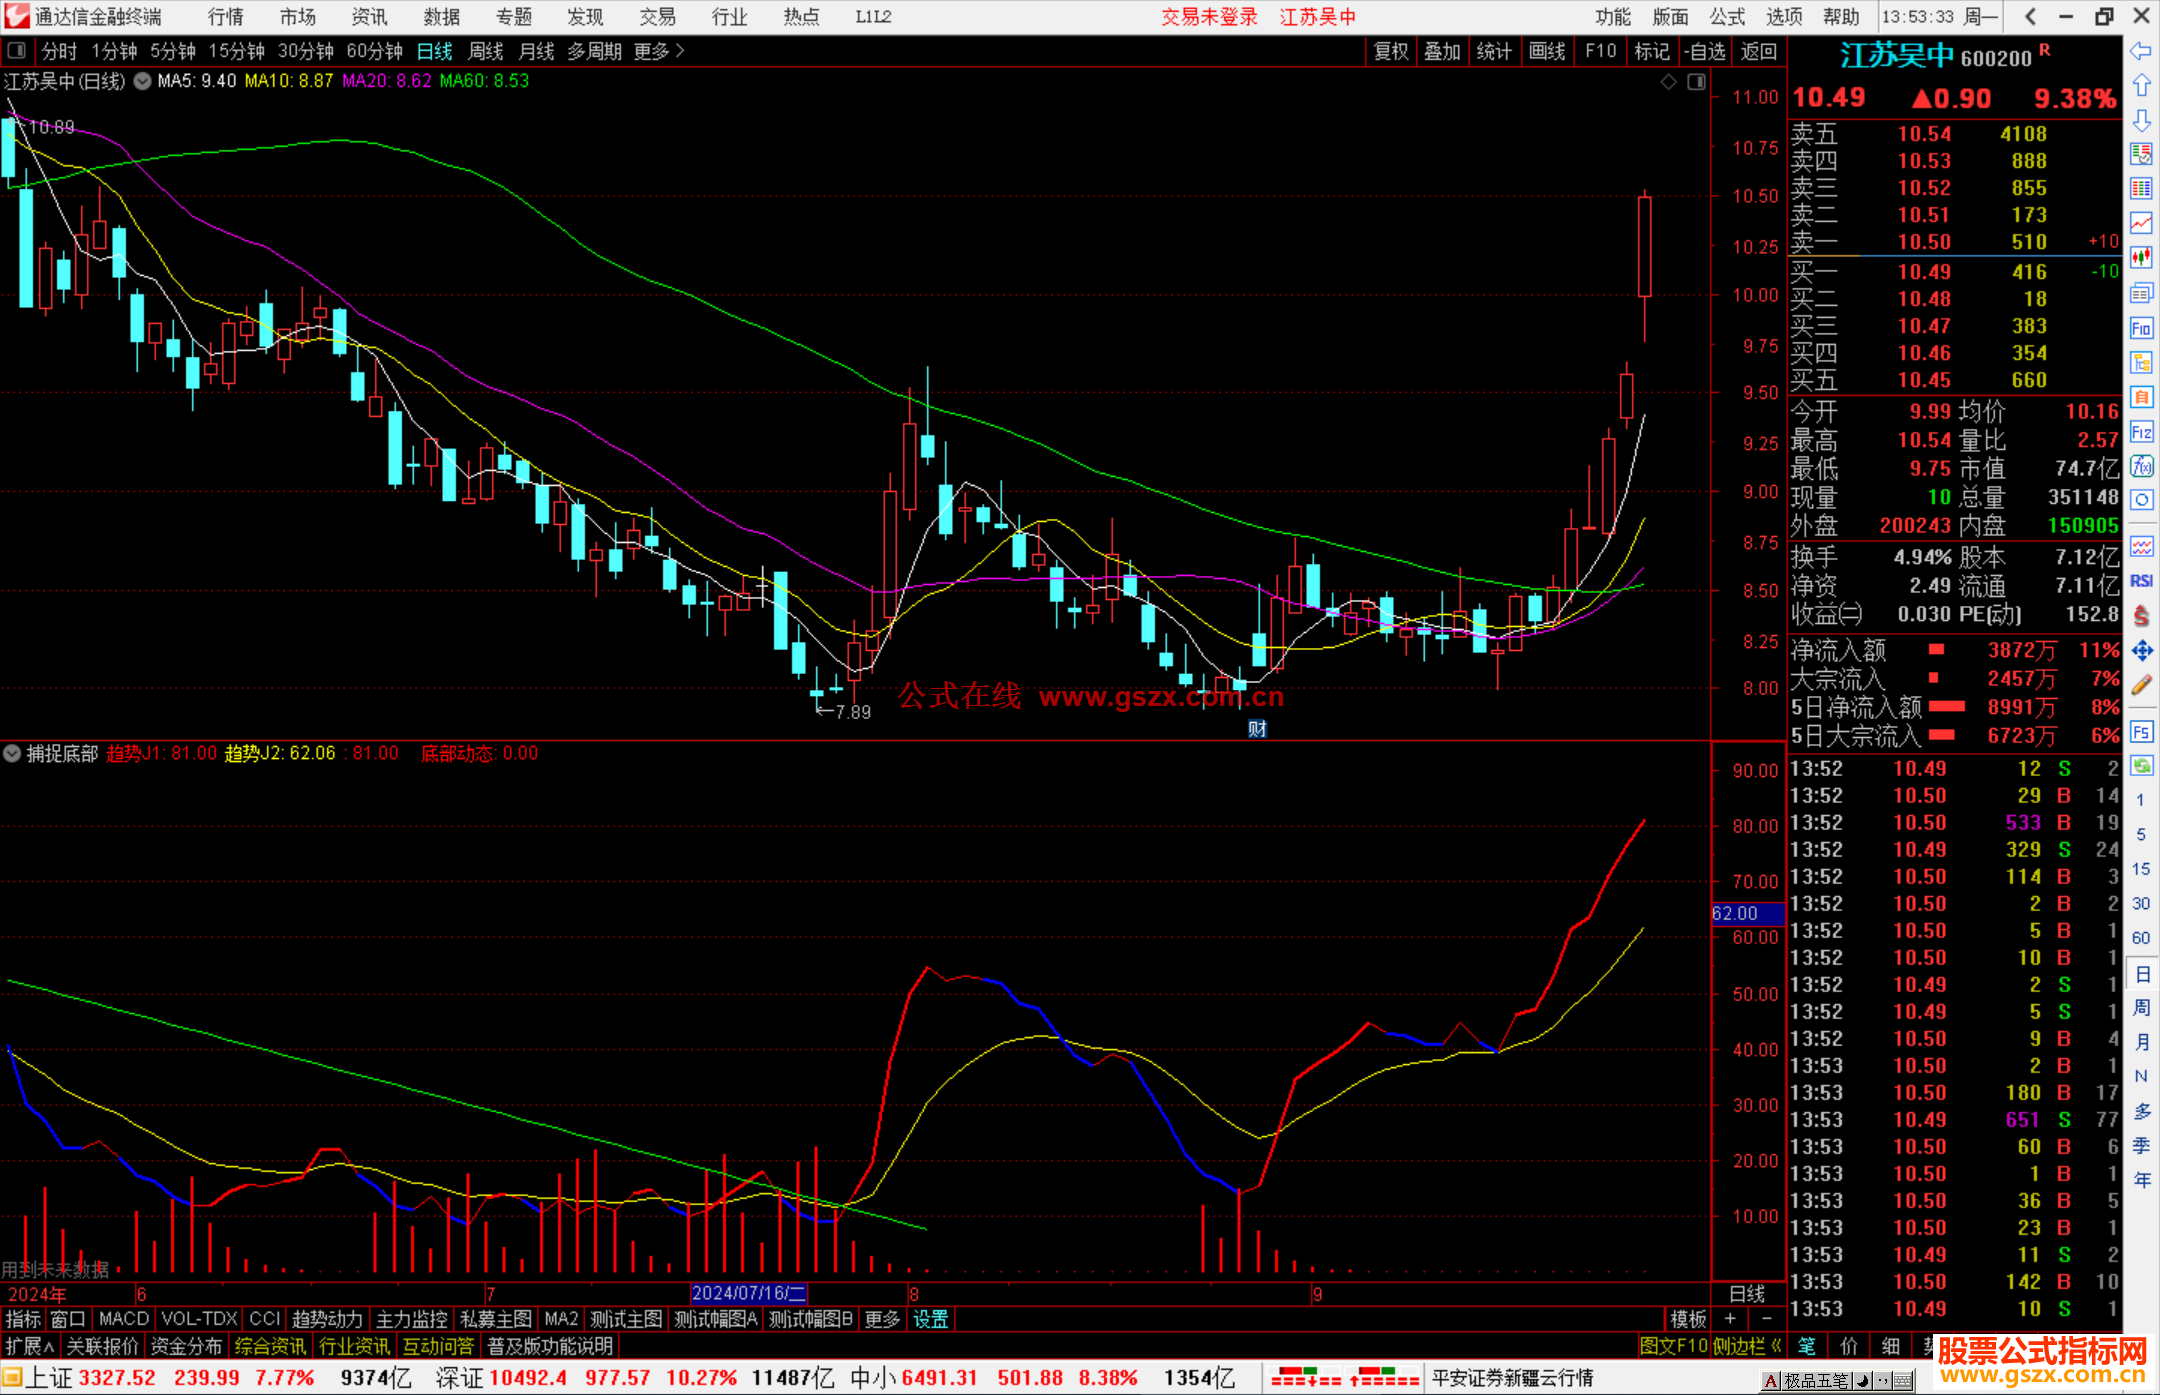Toggle input method A mode button
This screenshot has height=1395, width=2160.
point(1770,1381)
